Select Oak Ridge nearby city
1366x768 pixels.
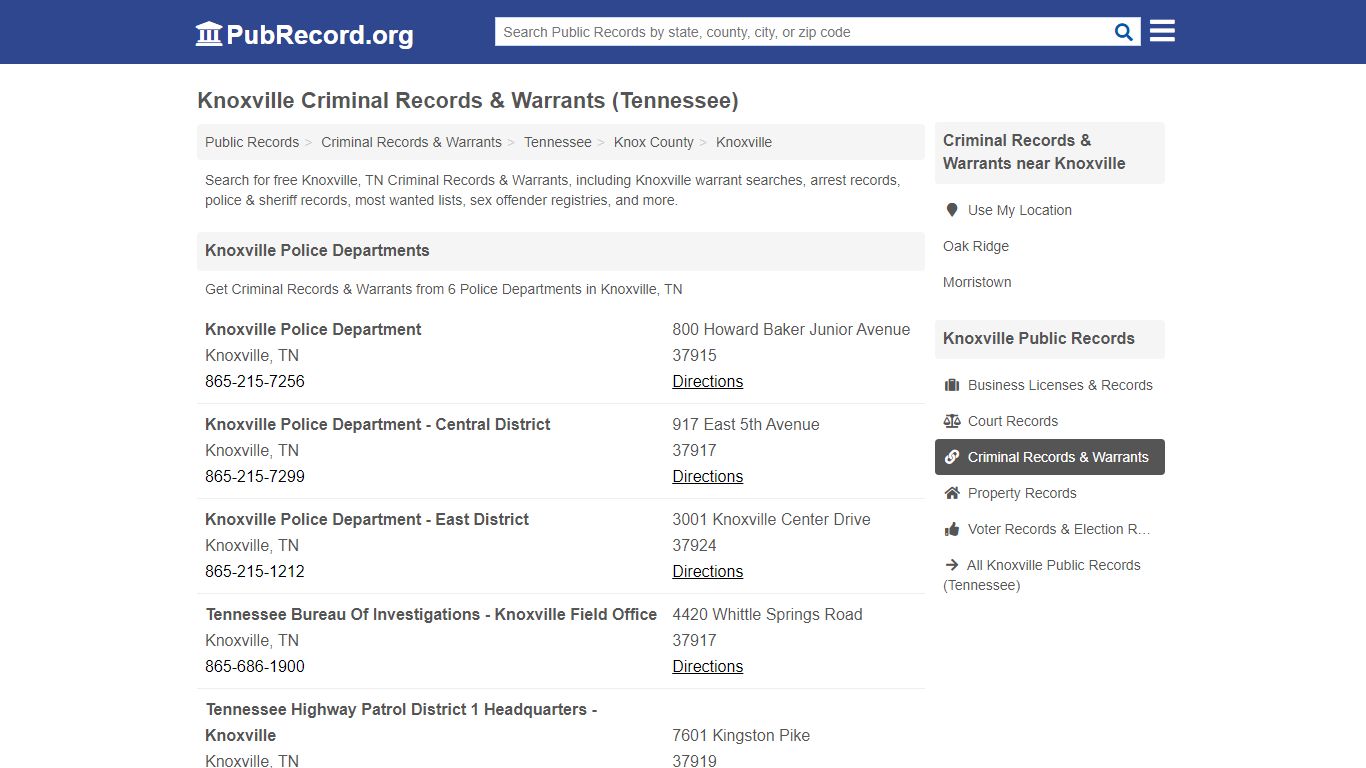pos(976,246)
